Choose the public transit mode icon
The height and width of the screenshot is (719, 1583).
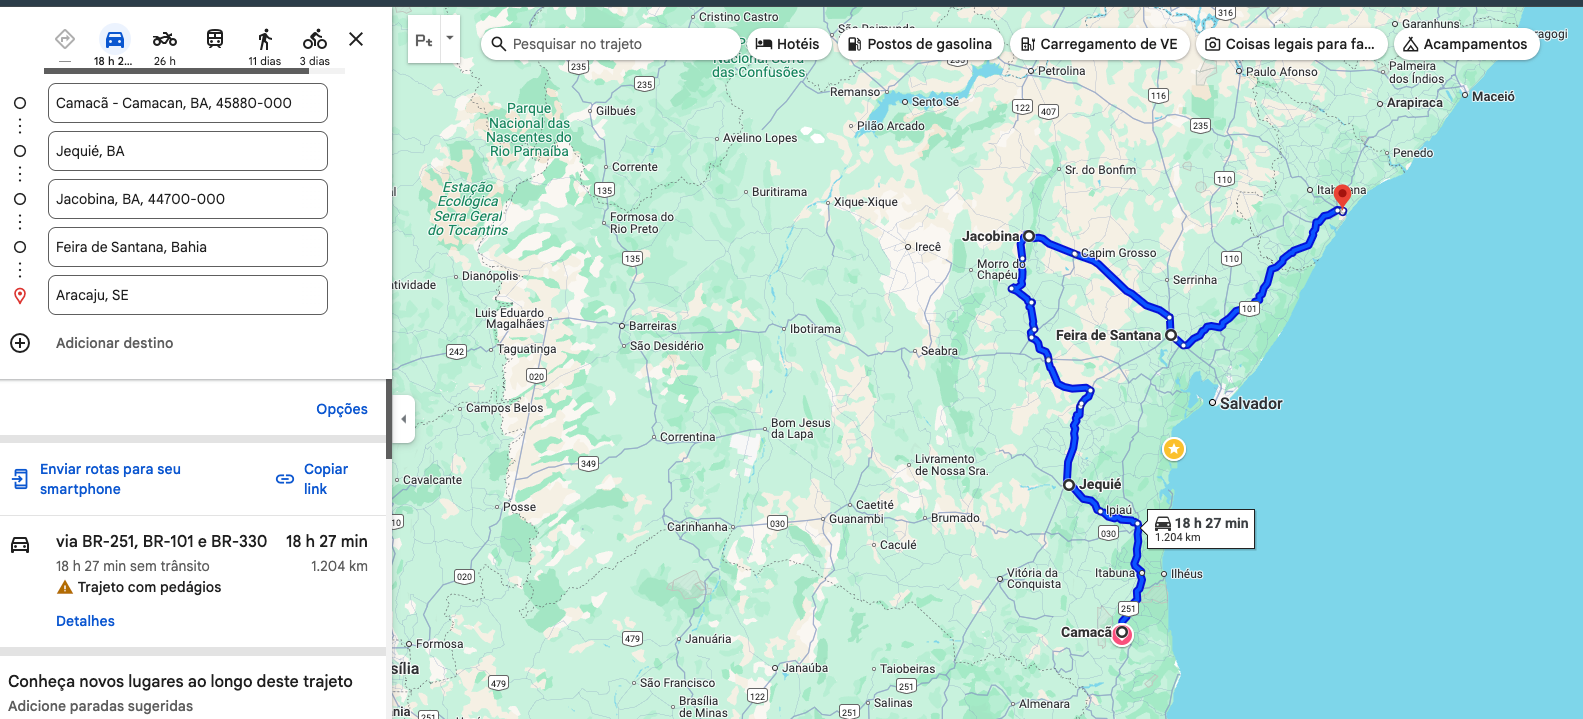click(x=215, y=39)
